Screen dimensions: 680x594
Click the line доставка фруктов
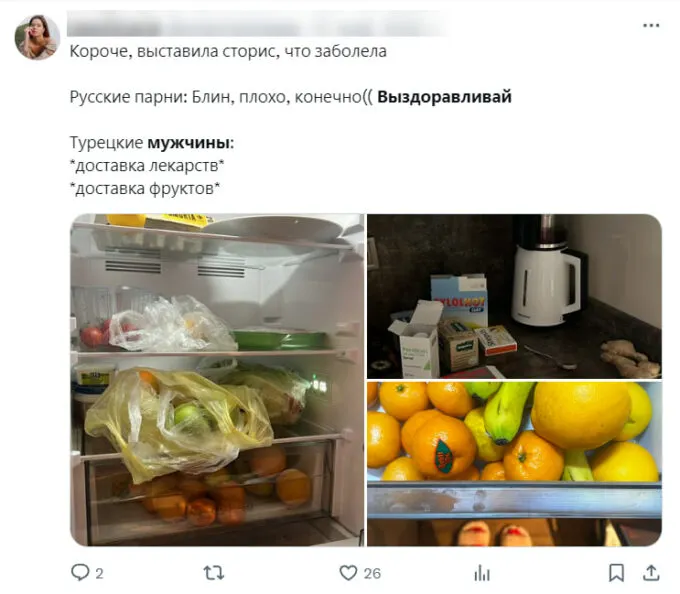point(145,189)
